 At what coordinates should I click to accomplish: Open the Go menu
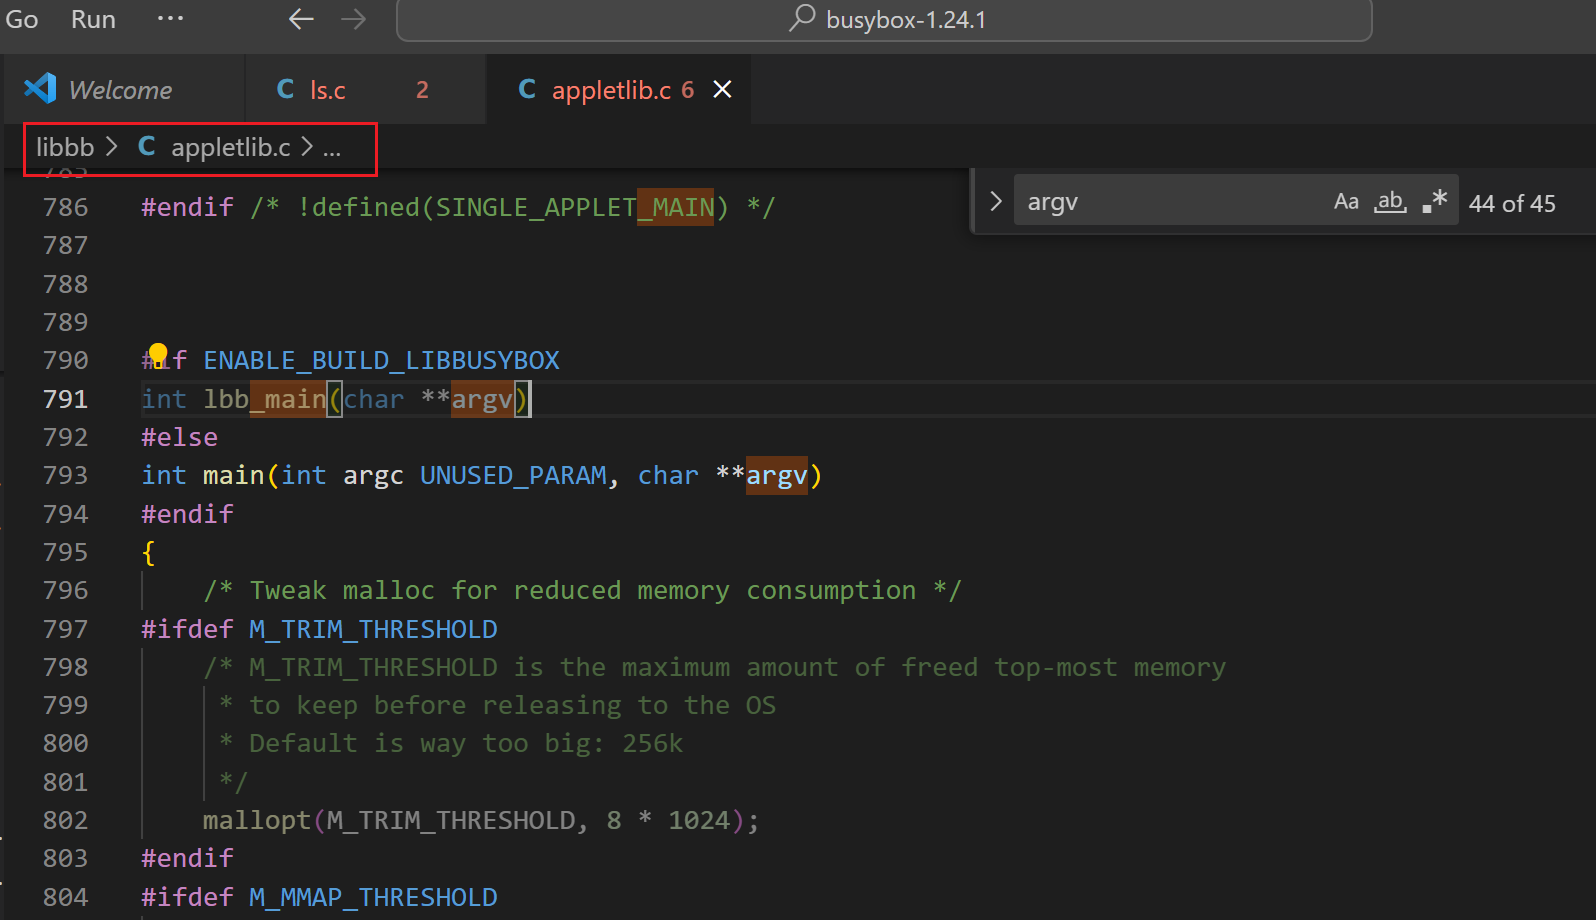[22, 19]
